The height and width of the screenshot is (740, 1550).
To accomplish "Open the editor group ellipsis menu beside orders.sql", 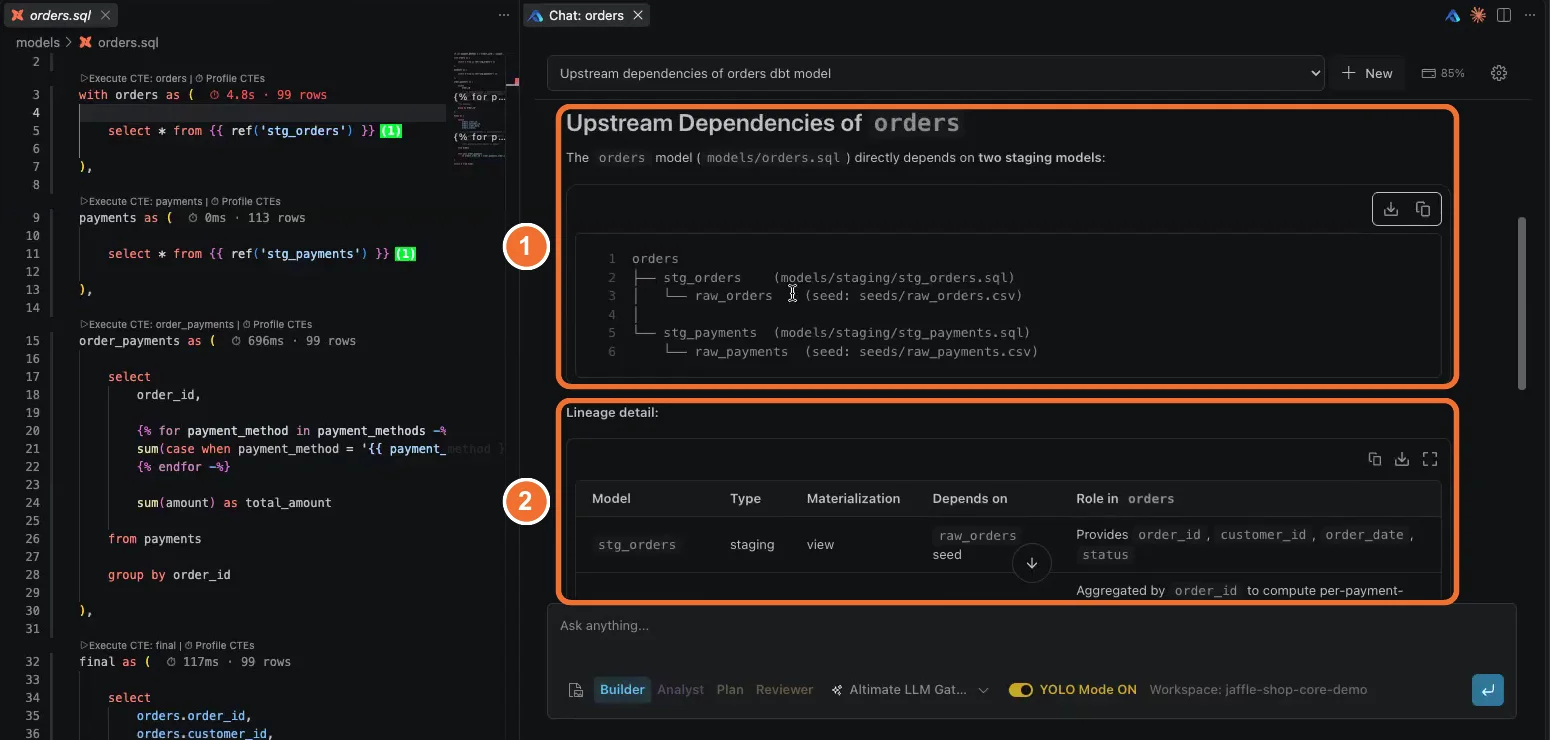I will tap(504, 15).
